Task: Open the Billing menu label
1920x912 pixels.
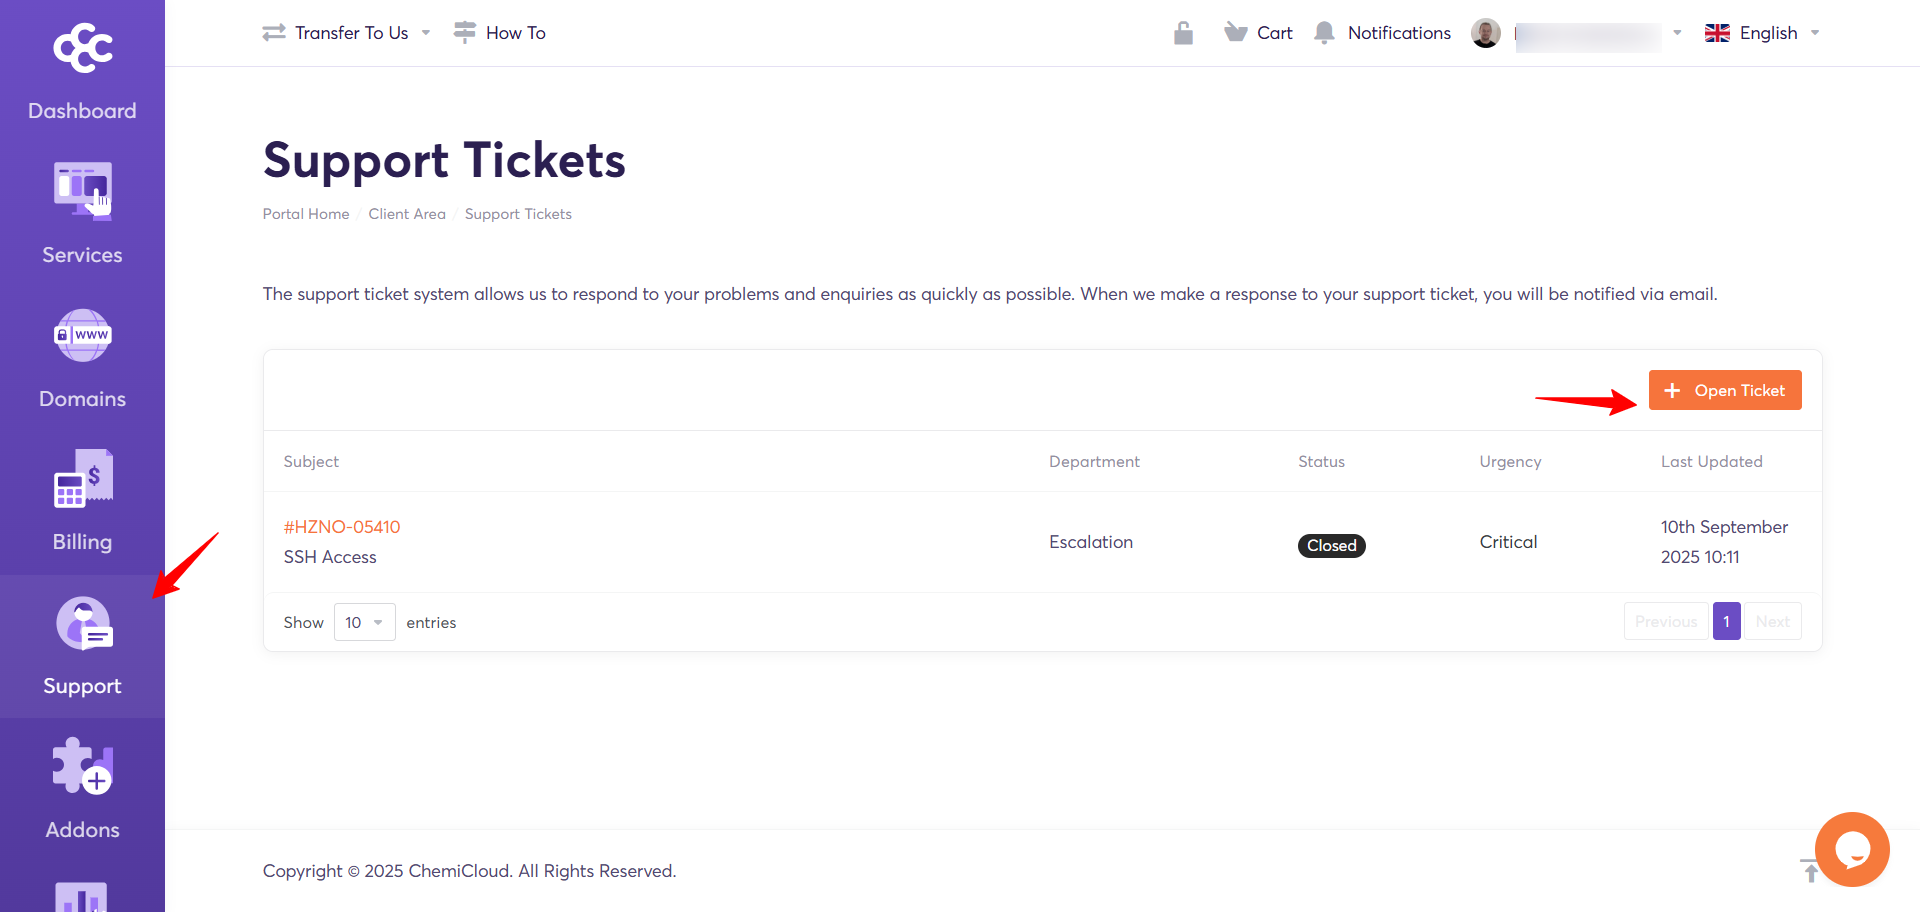Action: tap(82, 542)
